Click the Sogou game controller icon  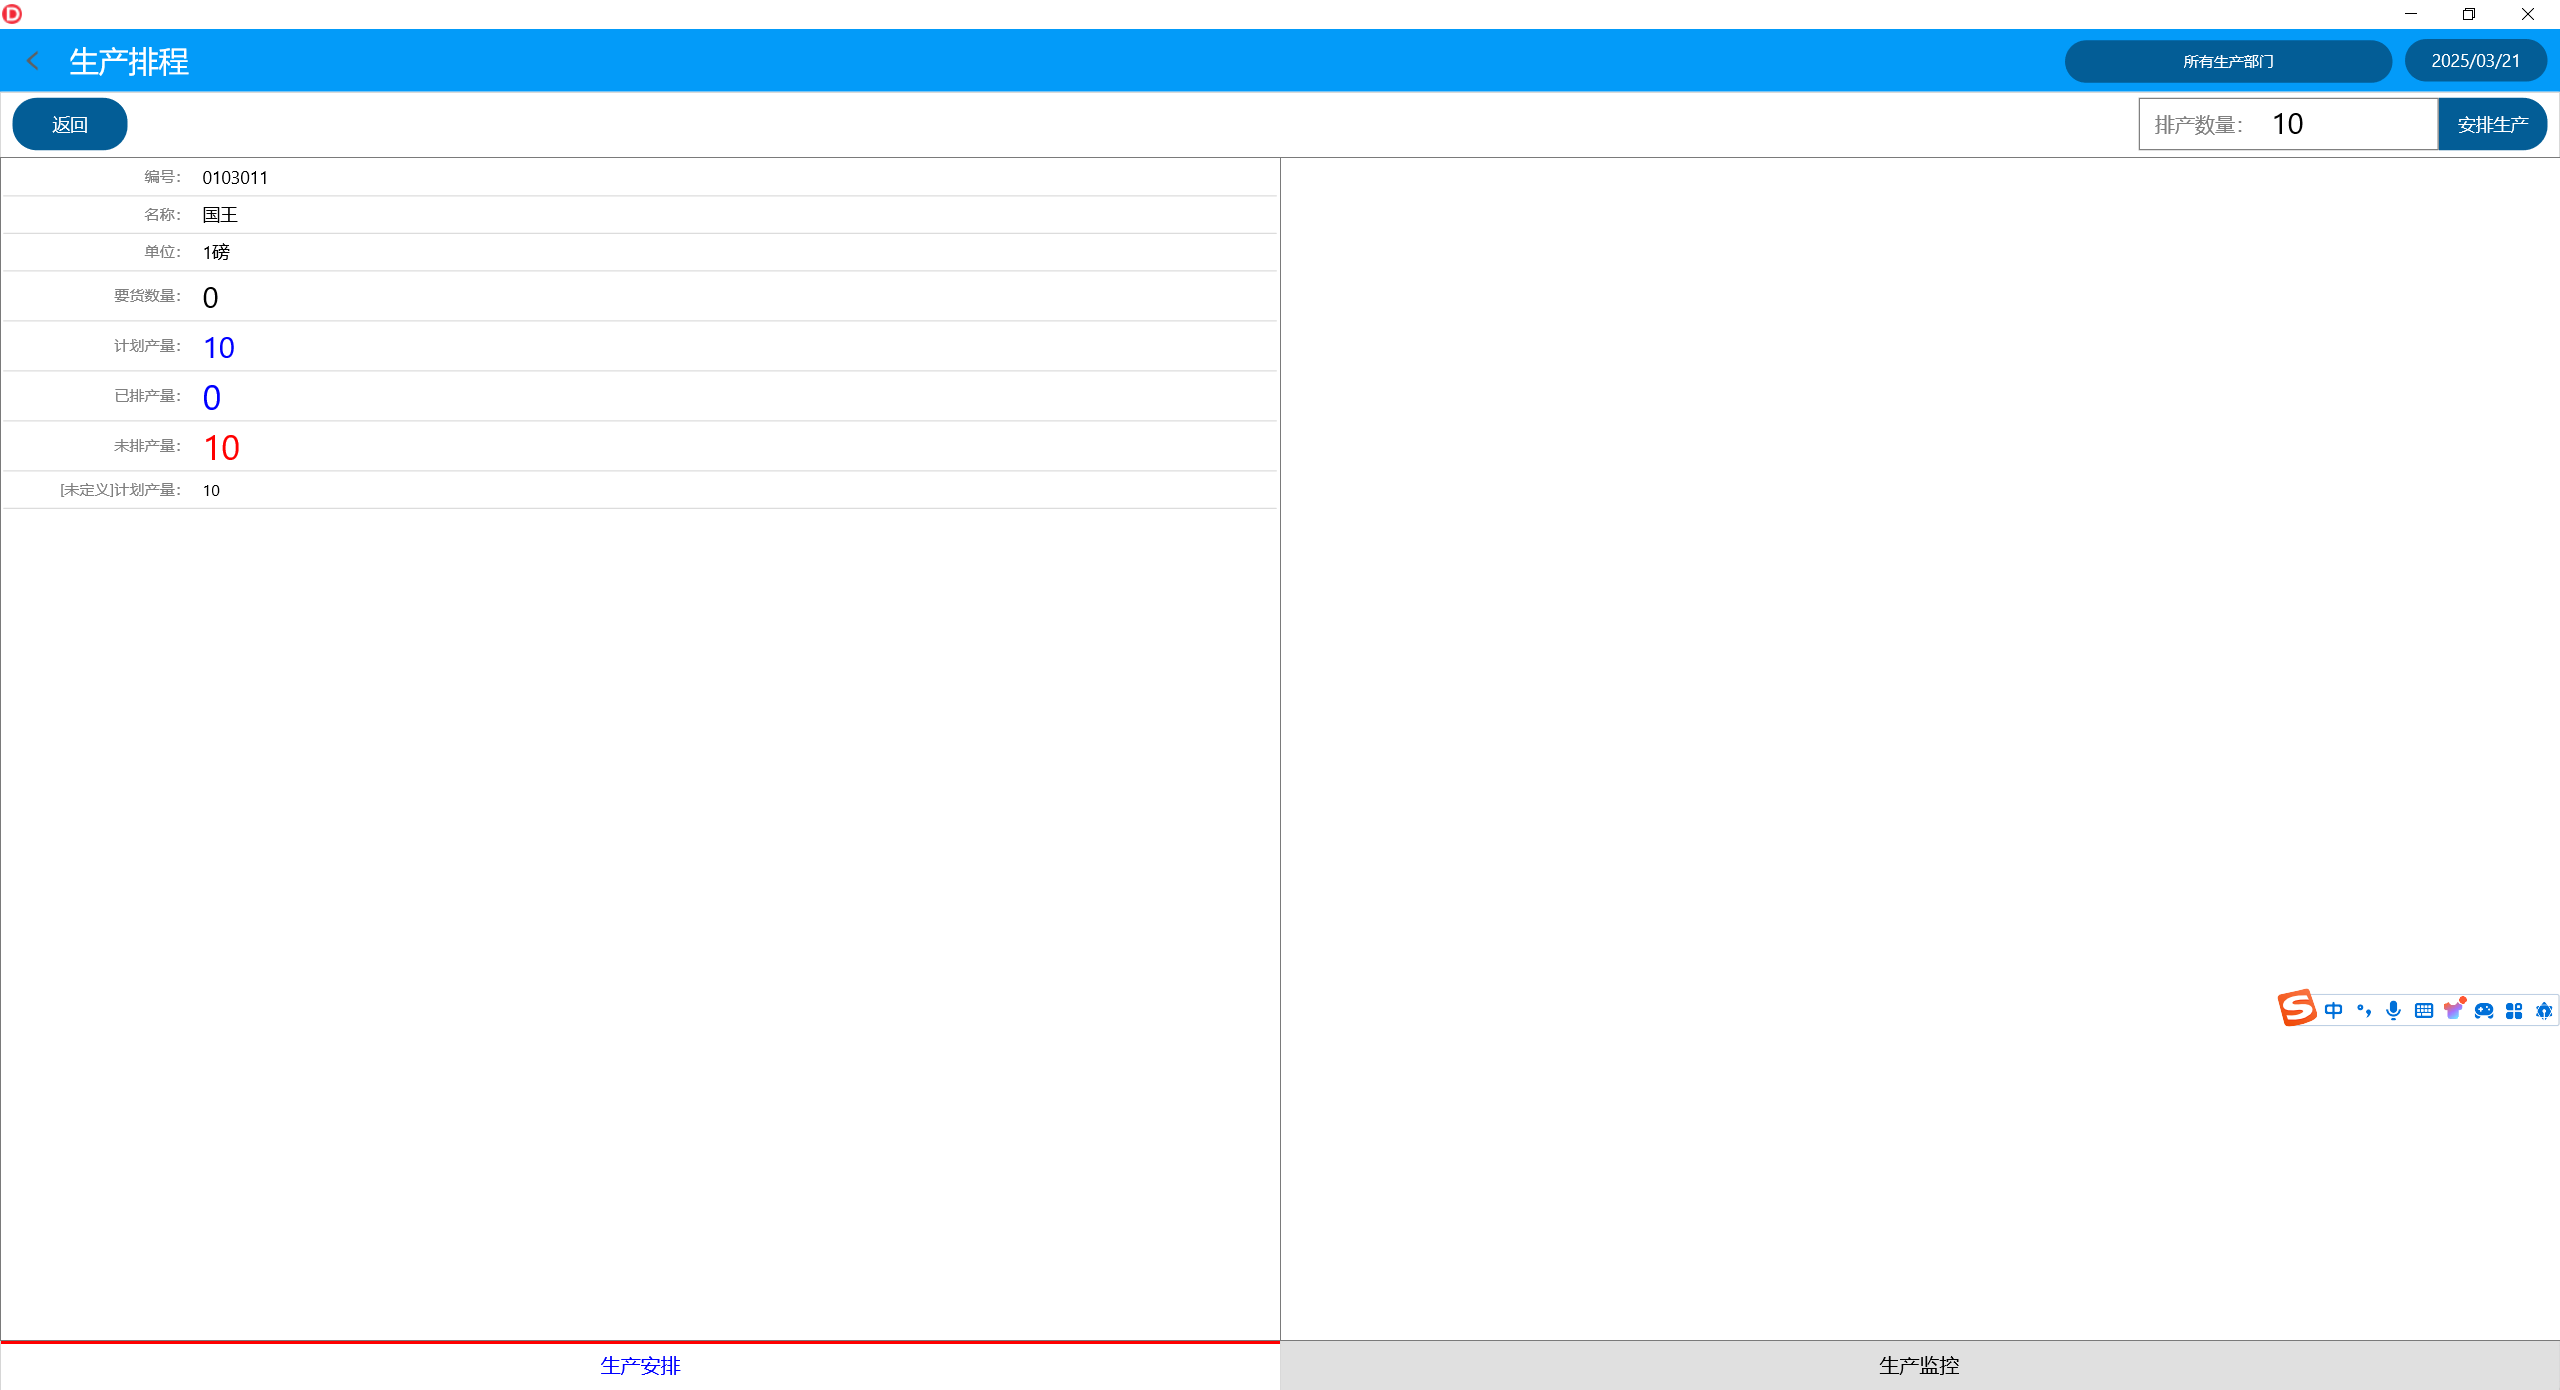pyautogui.click(x=2484, y=1011)
